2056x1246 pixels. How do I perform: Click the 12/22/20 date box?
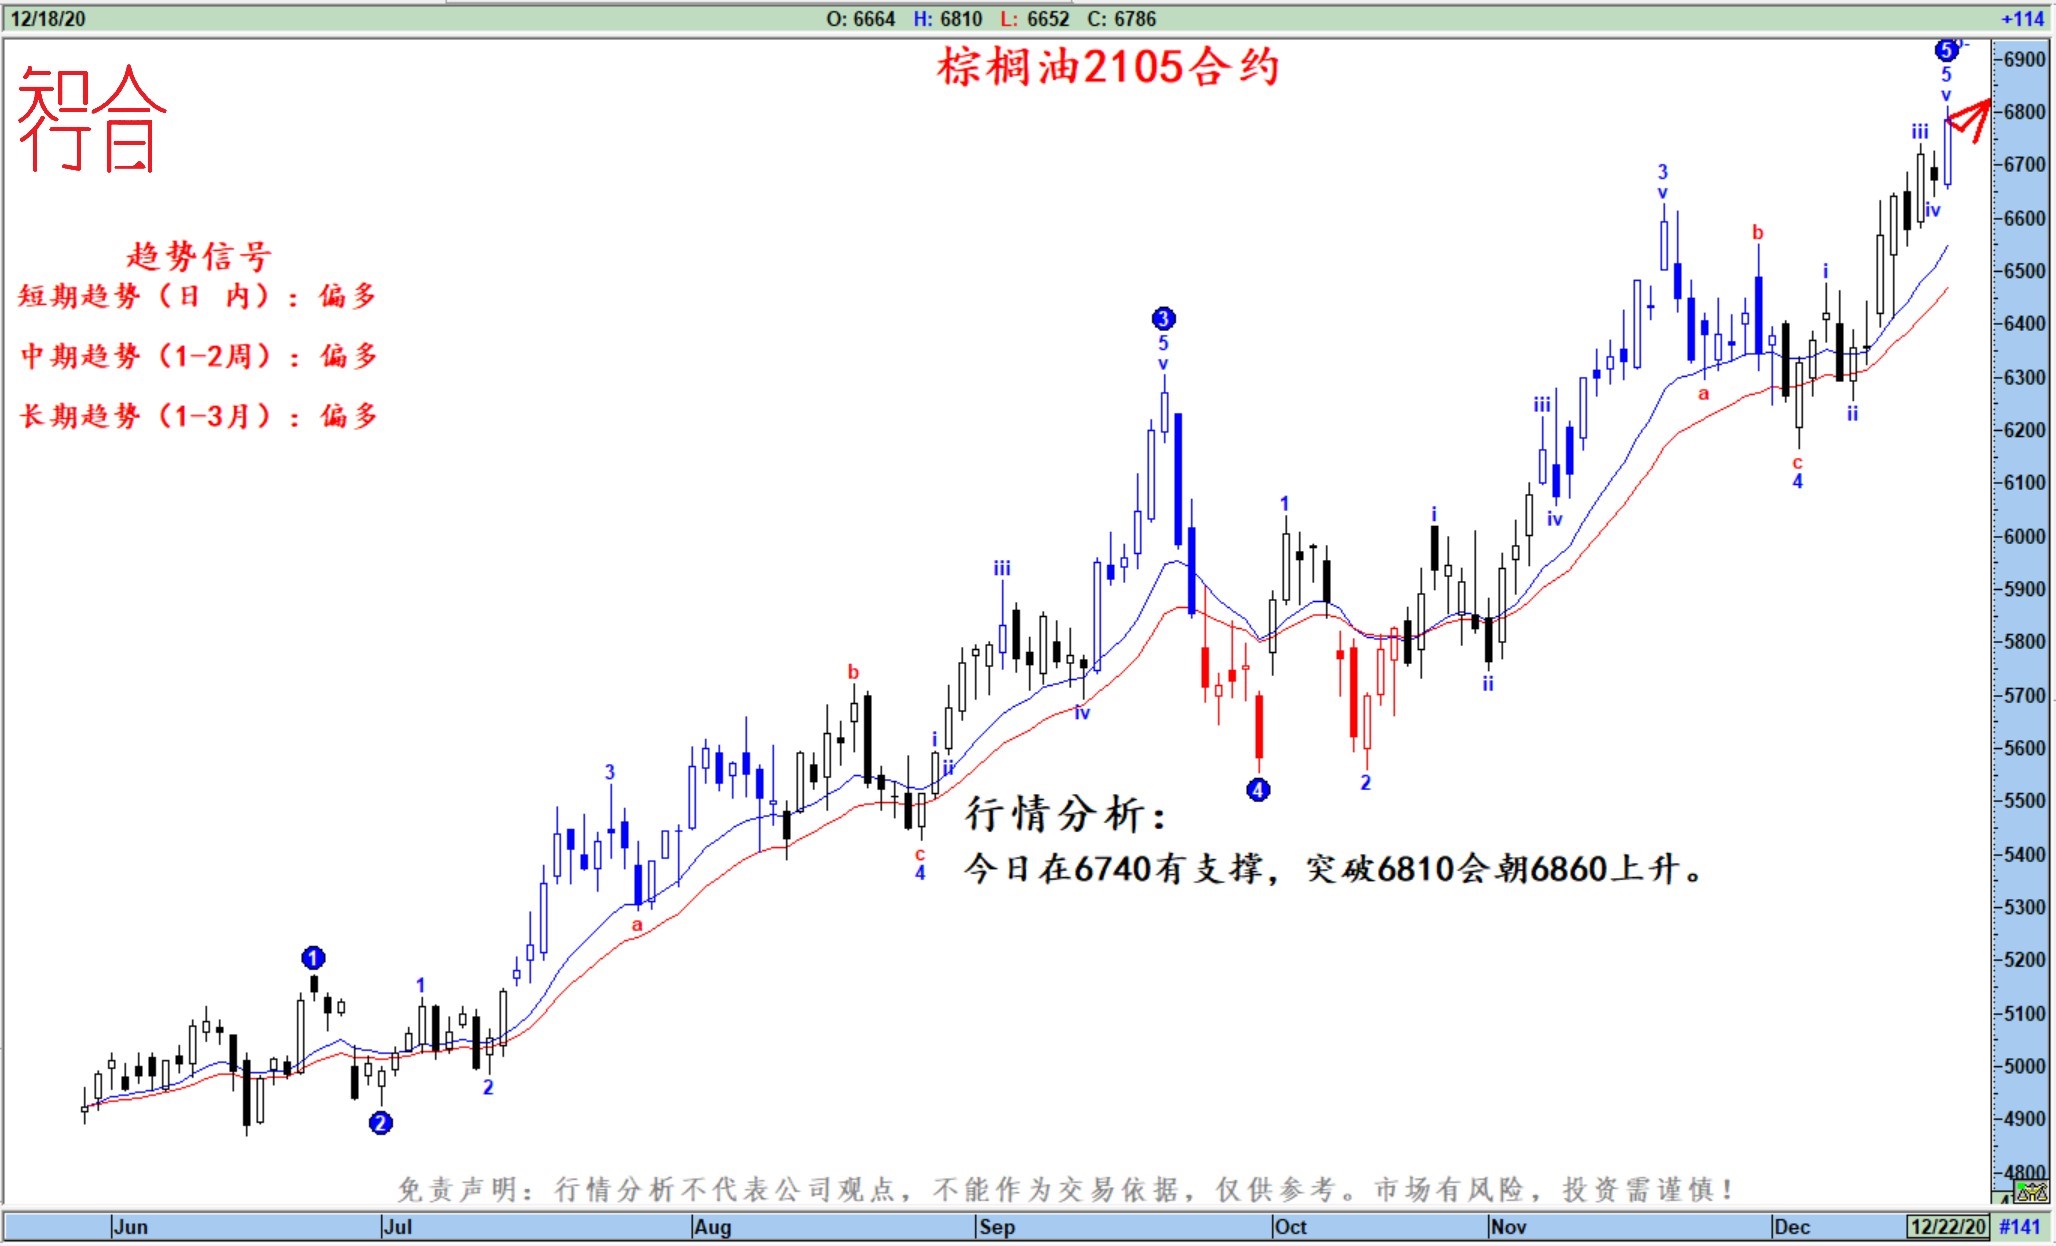tap(1947, 1227)
